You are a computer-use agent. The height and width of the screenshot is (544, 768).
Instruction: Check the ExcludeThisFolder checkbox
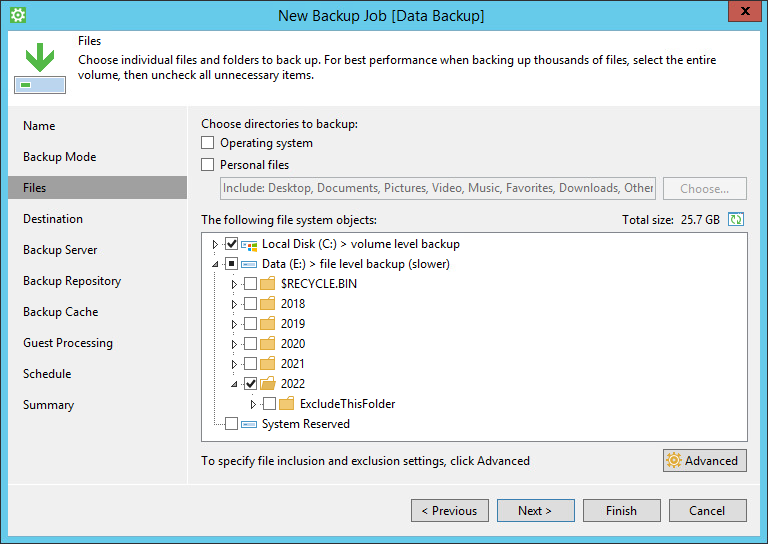[269, 403]
